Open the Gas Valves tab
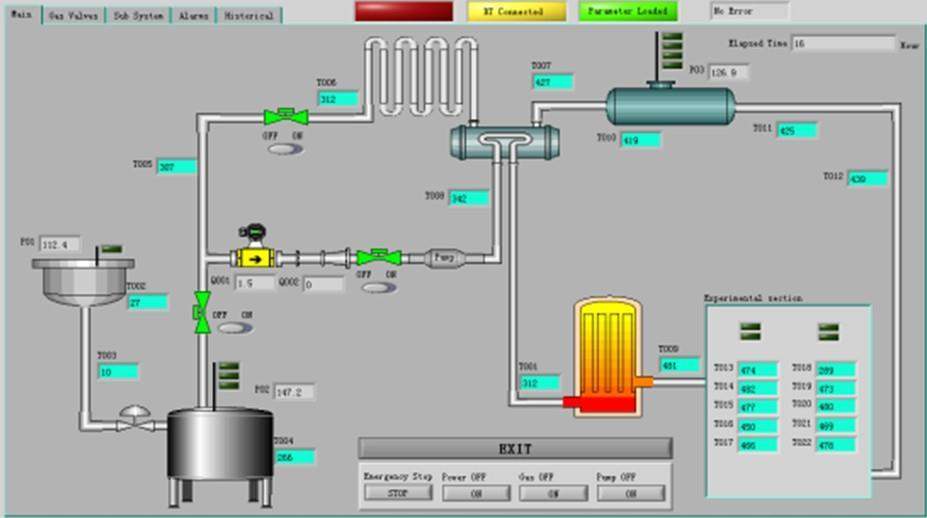This screenshot has height=518, width=927. (73, 15)
